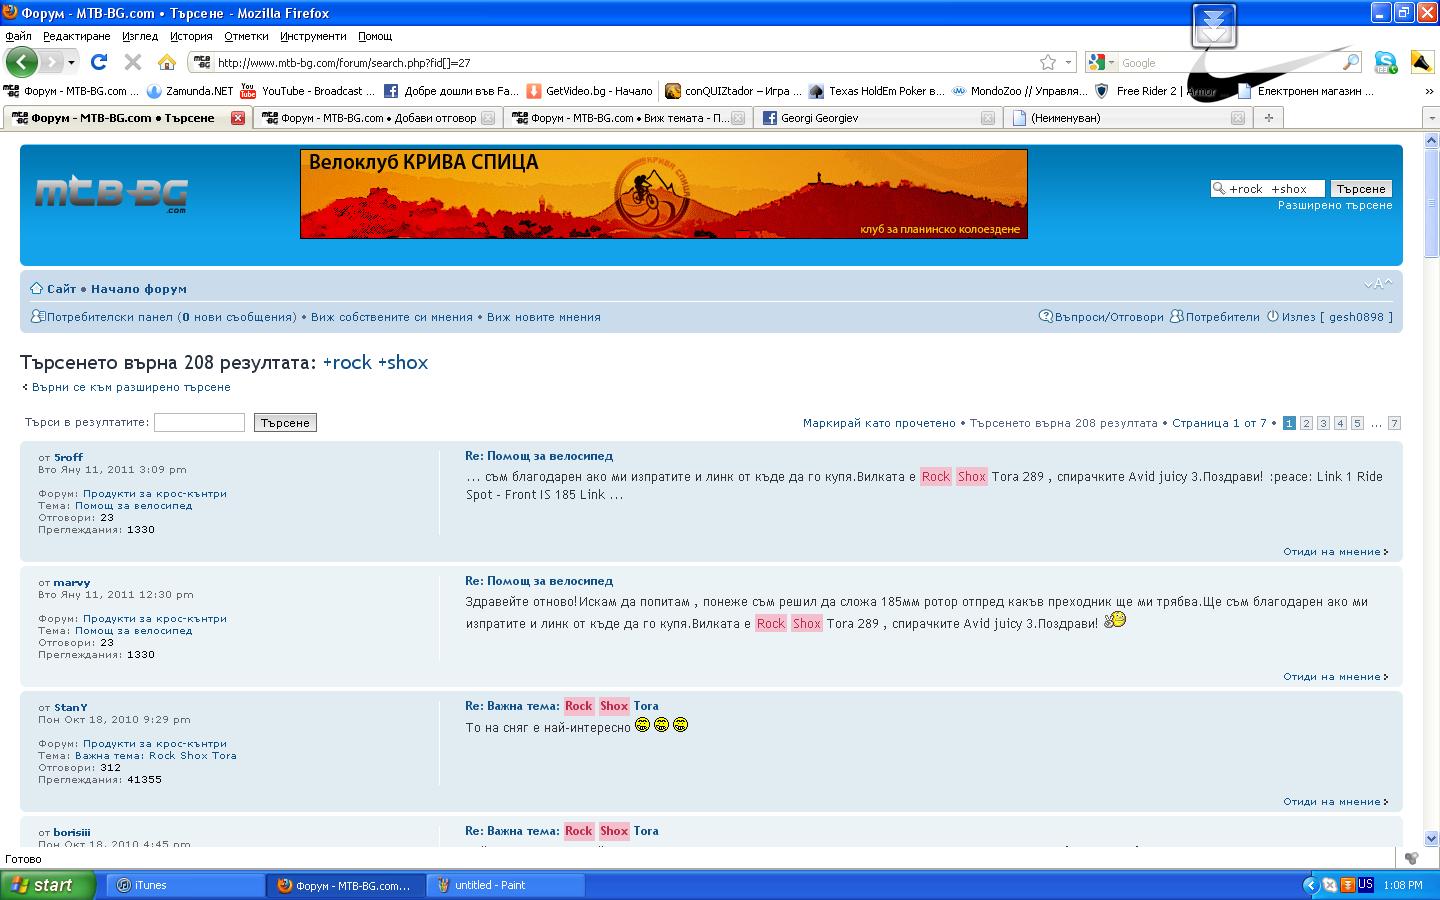Click the stop loading X icon

pos(133,62)
